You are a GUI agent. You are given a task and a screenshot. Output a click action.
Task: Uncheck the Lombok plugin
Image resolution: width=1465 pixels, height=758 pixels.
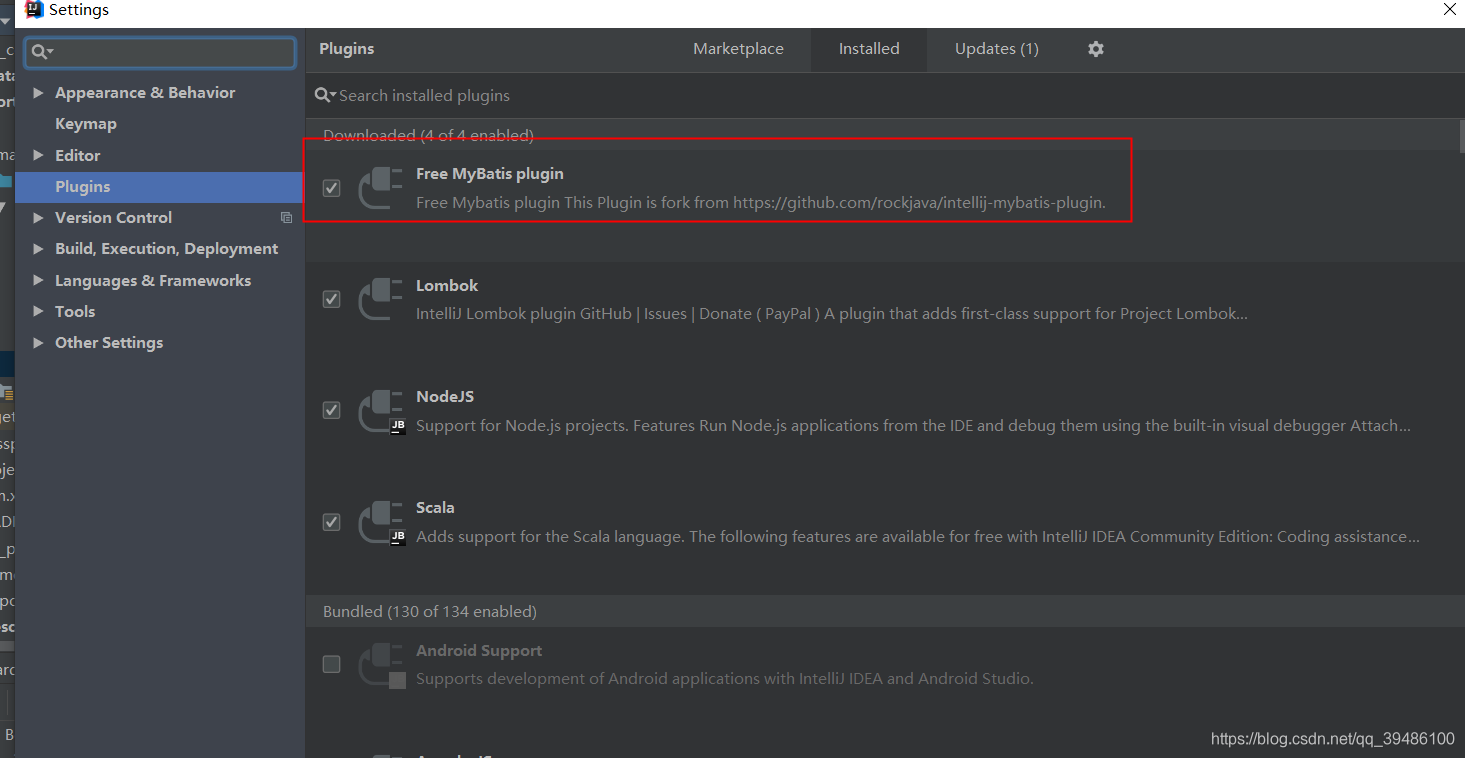point(332,299)
